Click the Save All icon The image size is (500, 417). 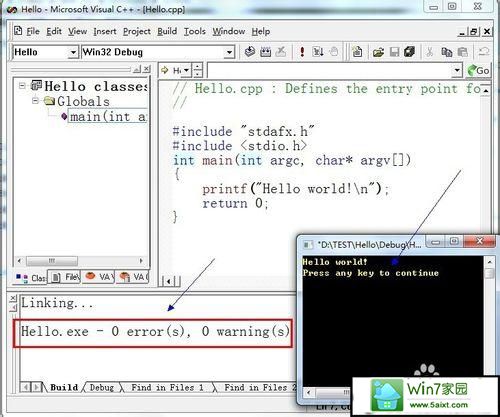pyautogui.click(x=409, y=52)
